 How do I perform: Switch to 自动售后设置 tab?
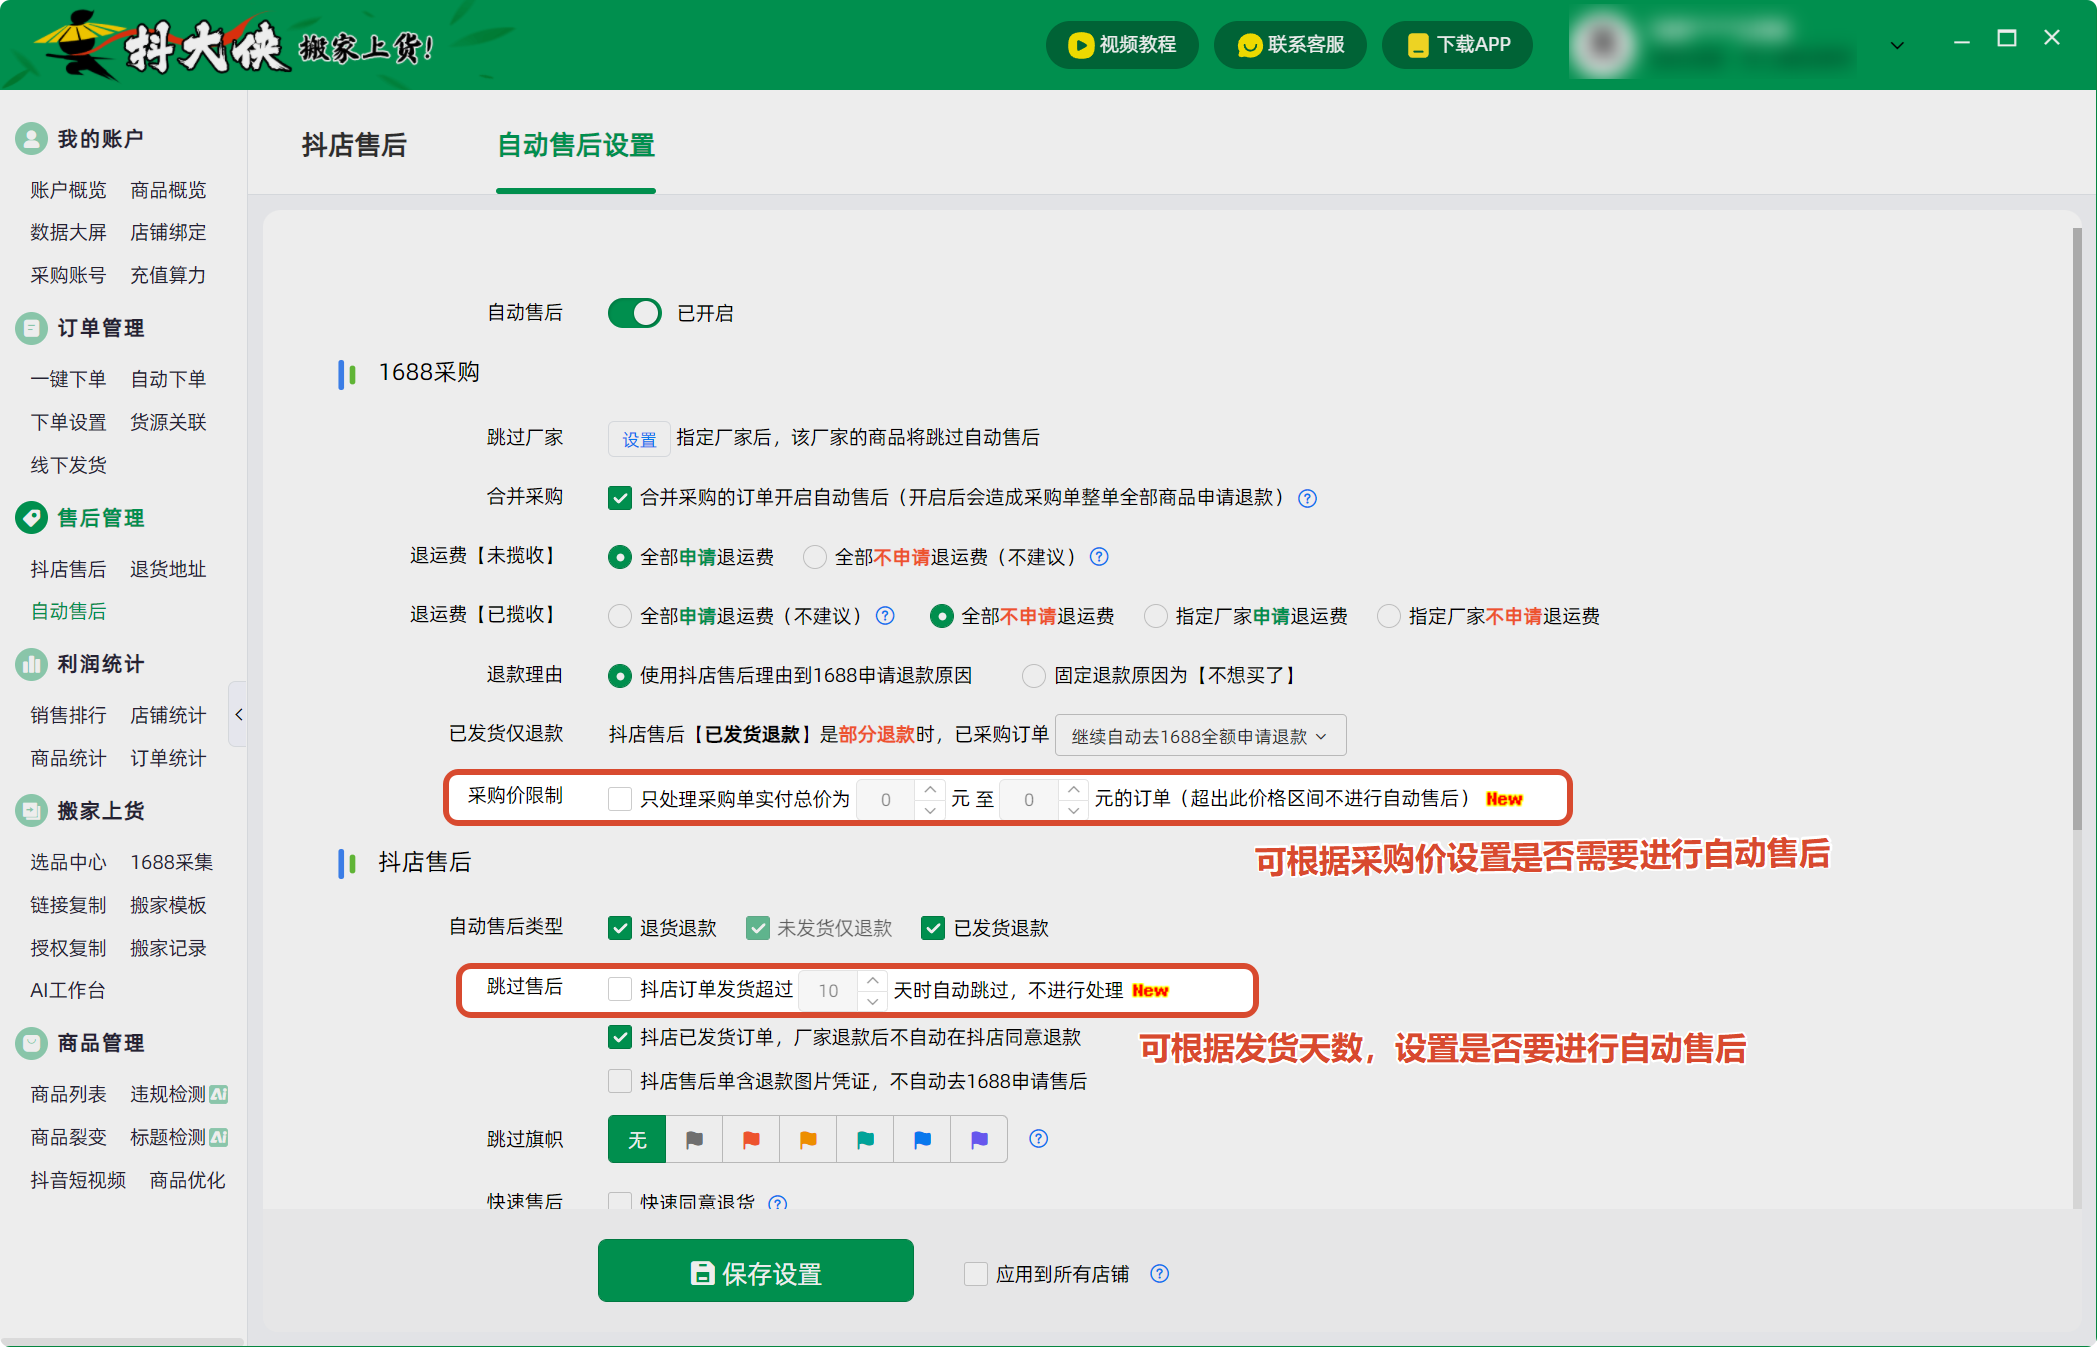click(x=576, y=145)
